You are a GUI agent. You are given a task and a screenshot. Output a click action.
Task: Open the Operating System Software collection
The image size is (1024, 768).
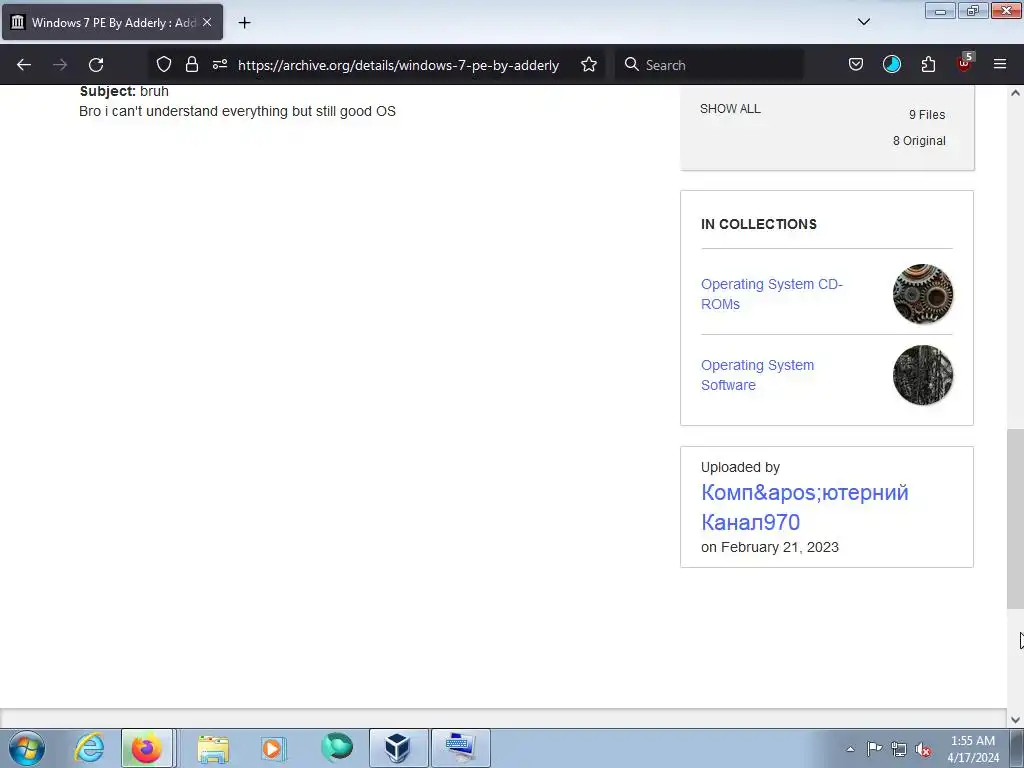(757, 375)
